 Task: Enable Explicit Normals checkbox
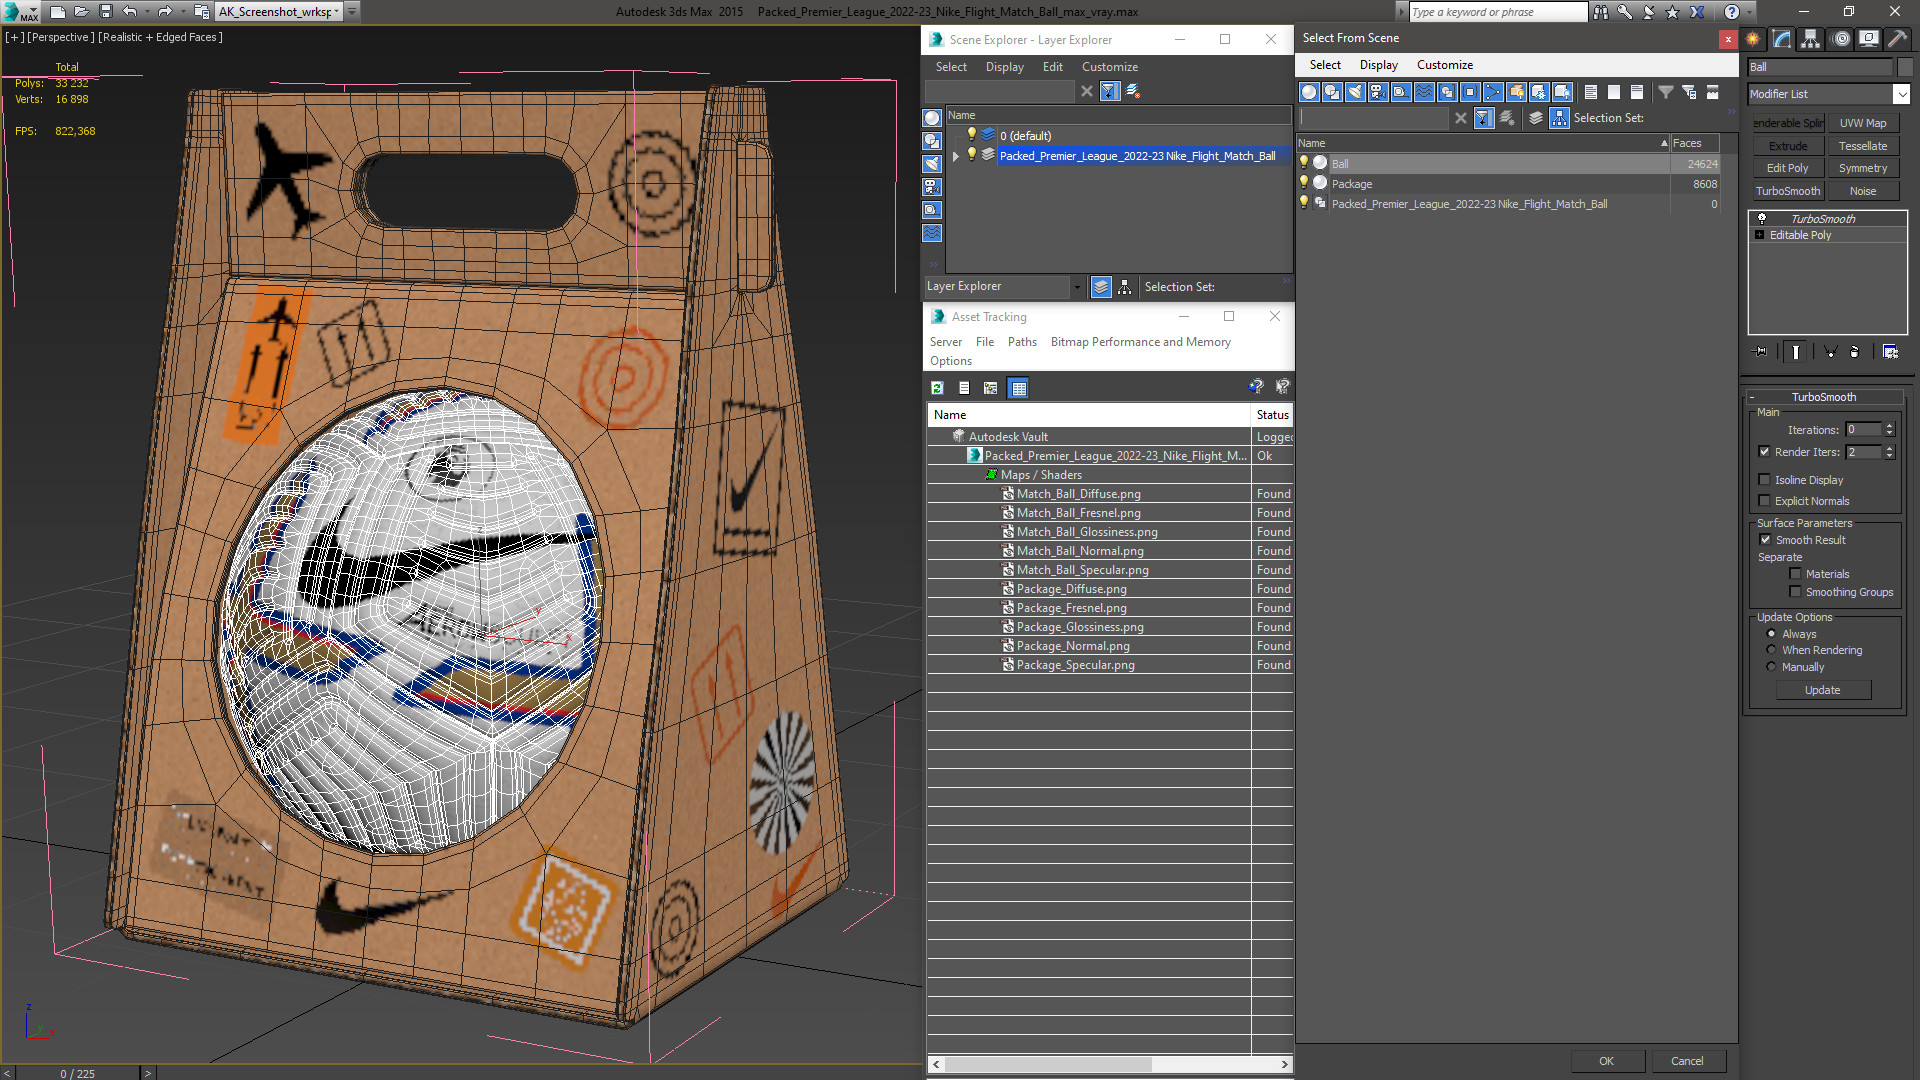[x=1765, y=501]
